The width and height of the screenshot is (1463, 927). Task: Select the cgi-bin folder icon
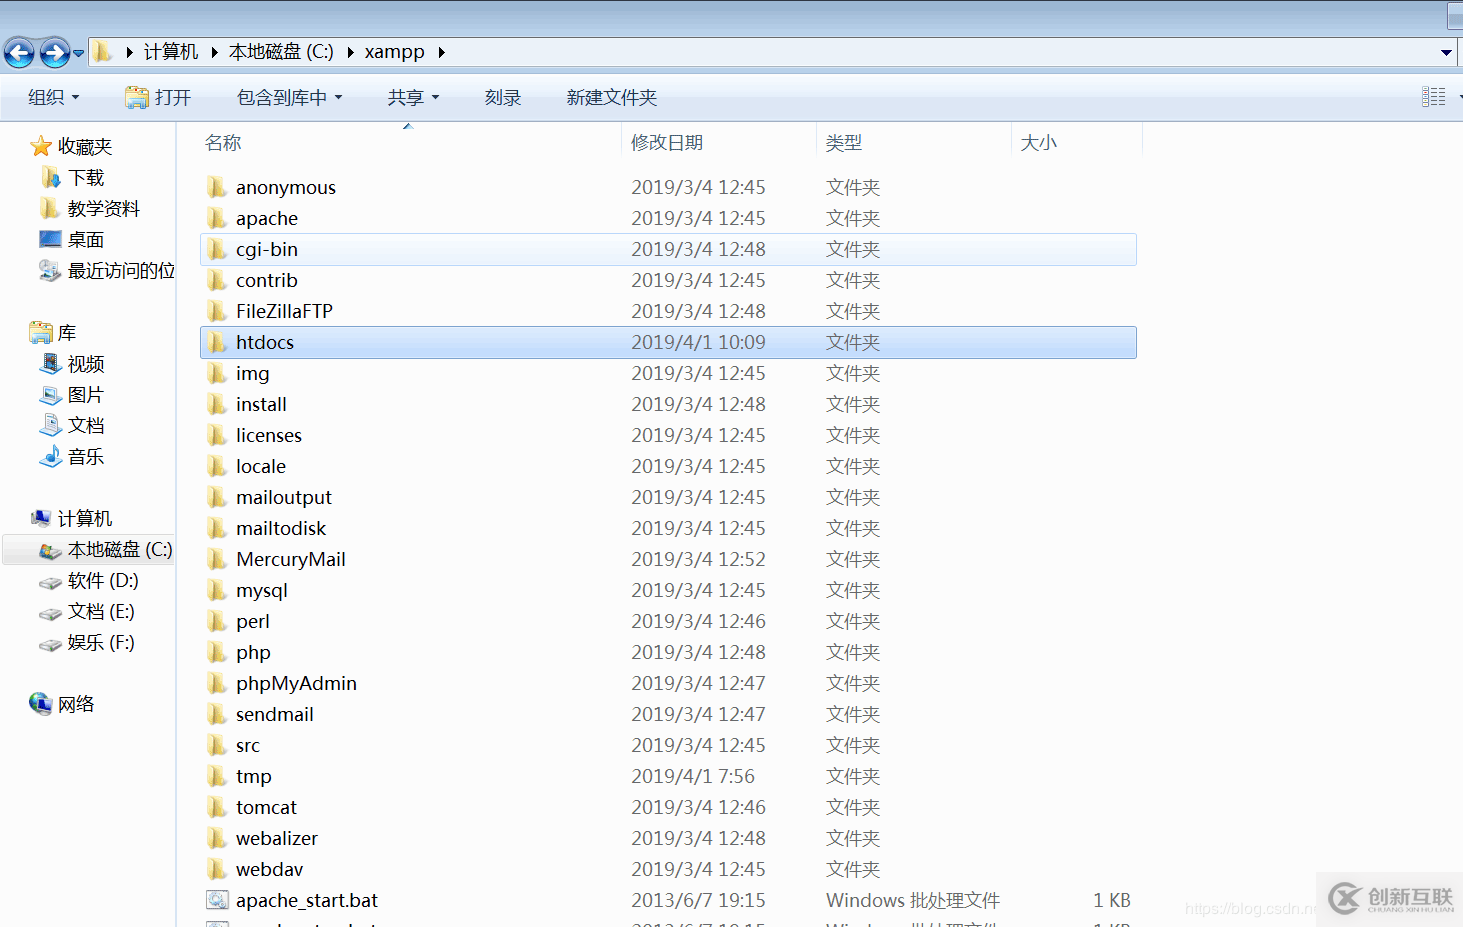click(217, 249)
